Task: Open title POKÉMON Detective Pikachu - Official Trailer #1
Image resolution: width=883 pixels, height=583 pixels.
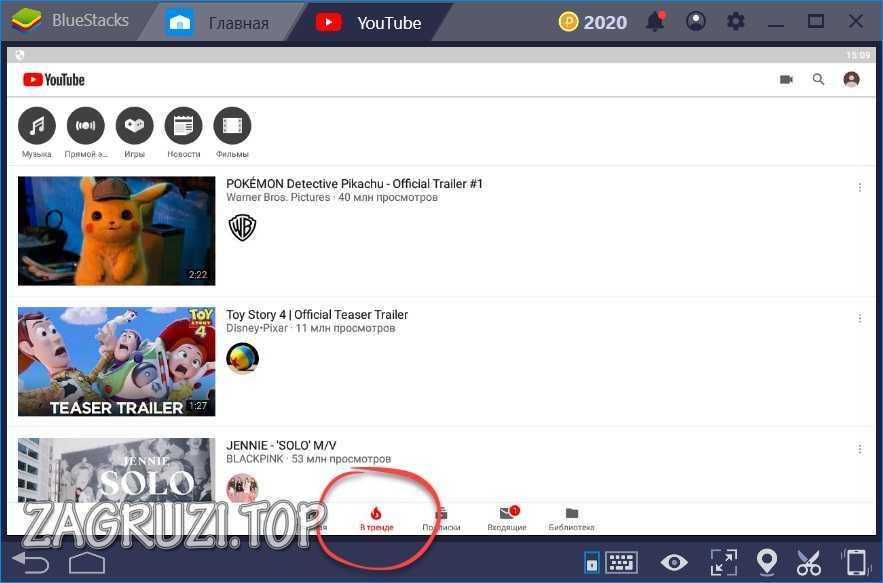Action: pyautogui.click(x=354, y=184)
